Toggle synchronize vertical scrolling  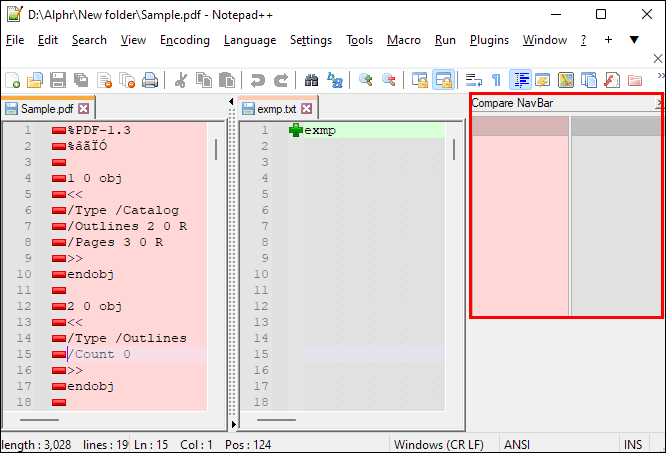point(420,80)
